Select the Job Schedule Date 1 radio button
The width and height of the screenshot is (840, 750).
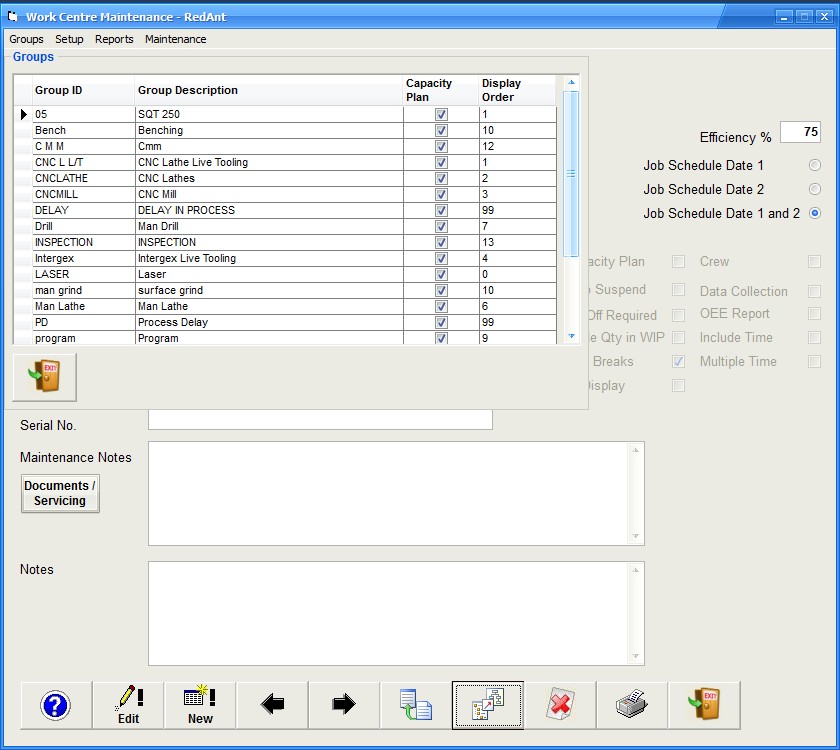815,165
